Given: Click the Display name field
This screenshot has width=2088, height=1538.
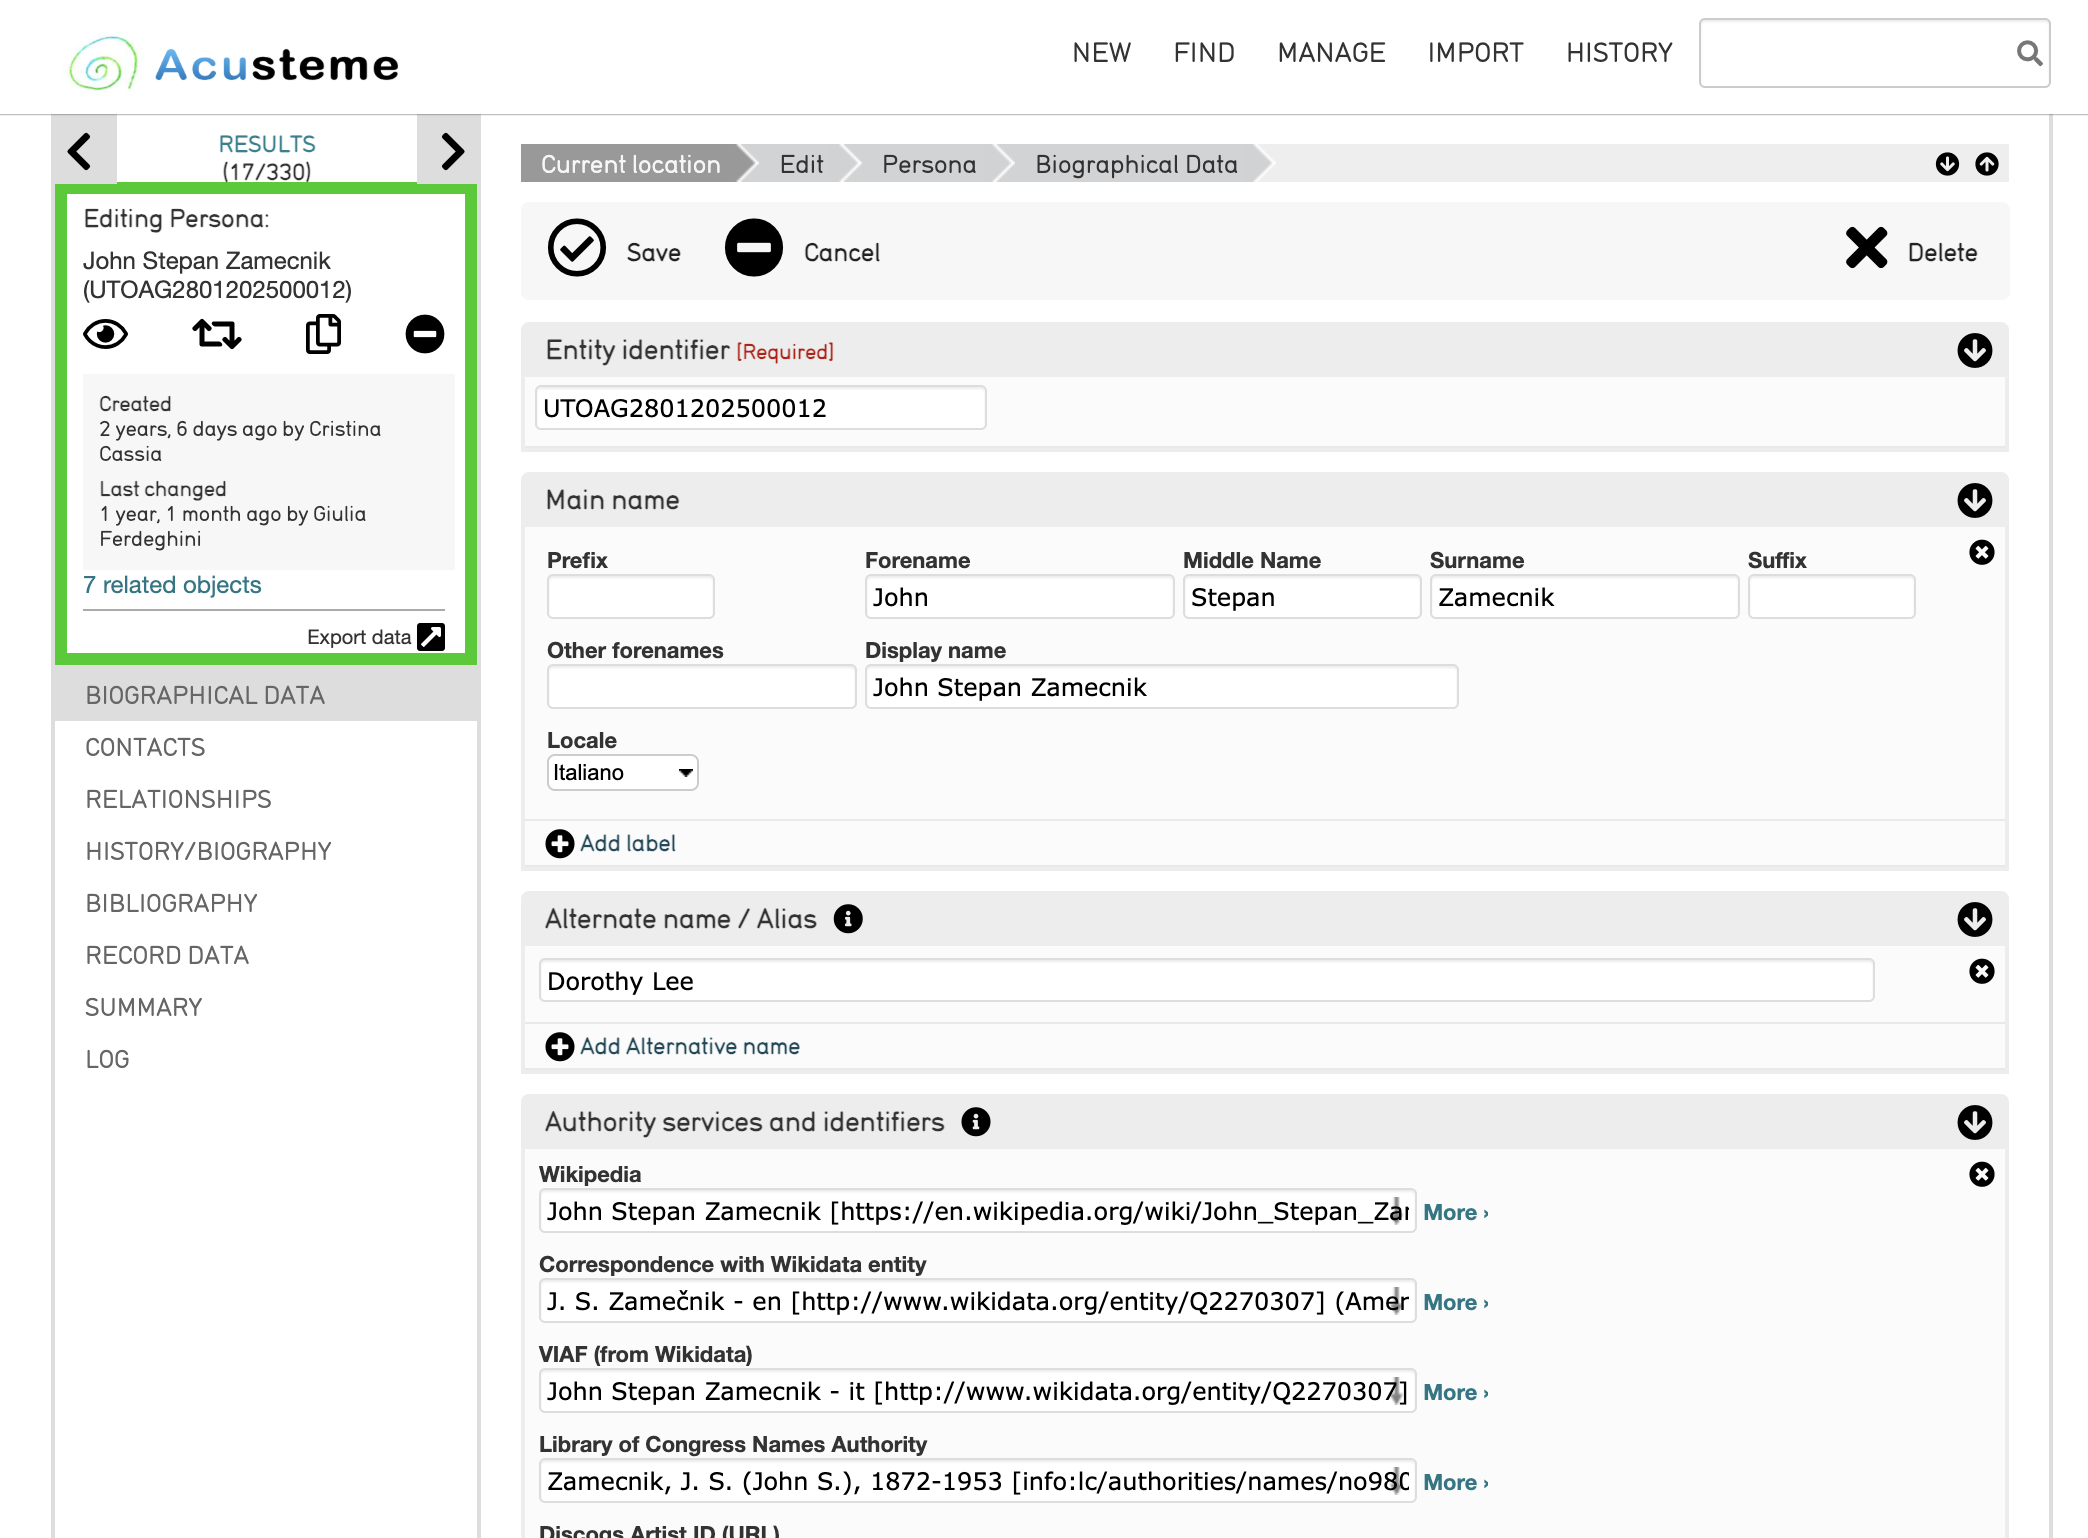Looking at the screenshot, I should pyautogui.click(x=1161, y=687).
